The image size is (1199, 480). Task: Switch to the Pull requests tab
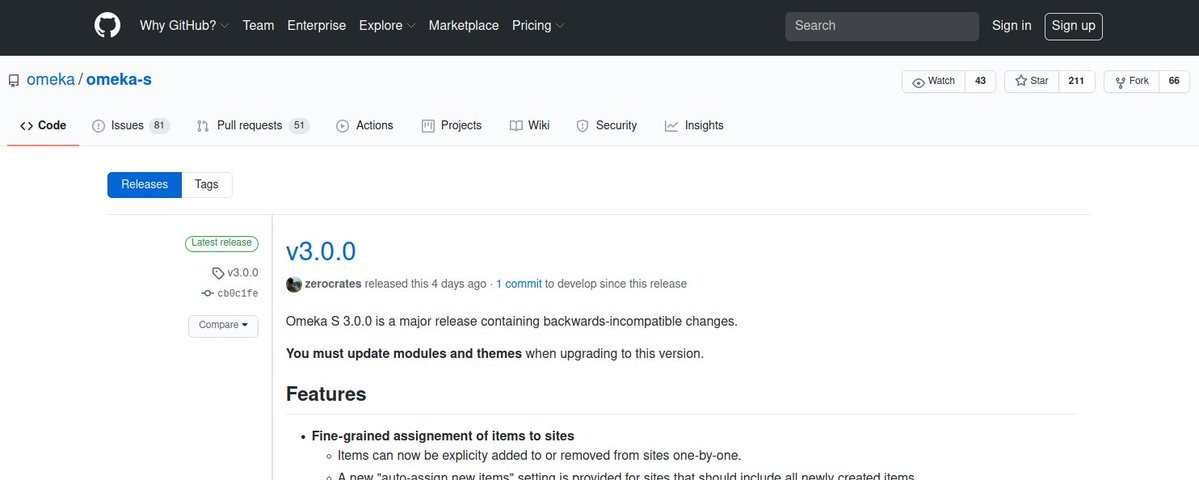tap(253, 125)
